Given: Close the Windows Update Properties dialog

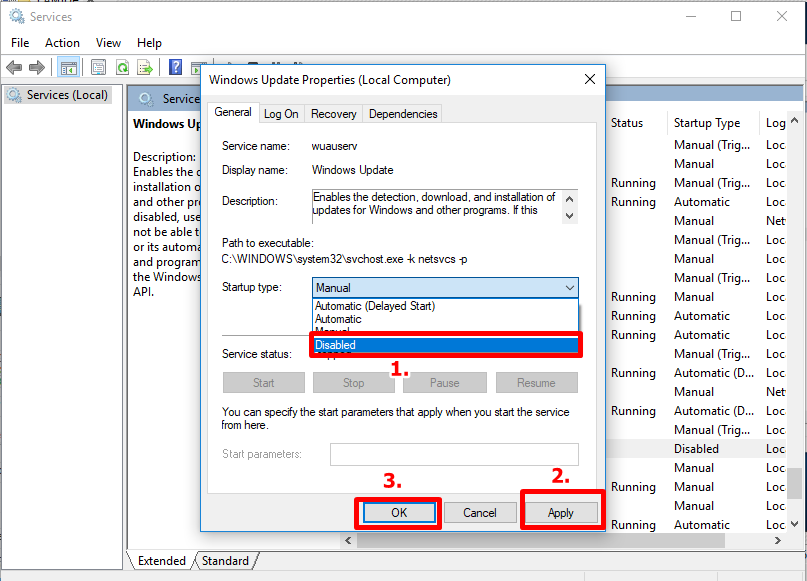Looking at the screenshot, I should pos(590,79).
